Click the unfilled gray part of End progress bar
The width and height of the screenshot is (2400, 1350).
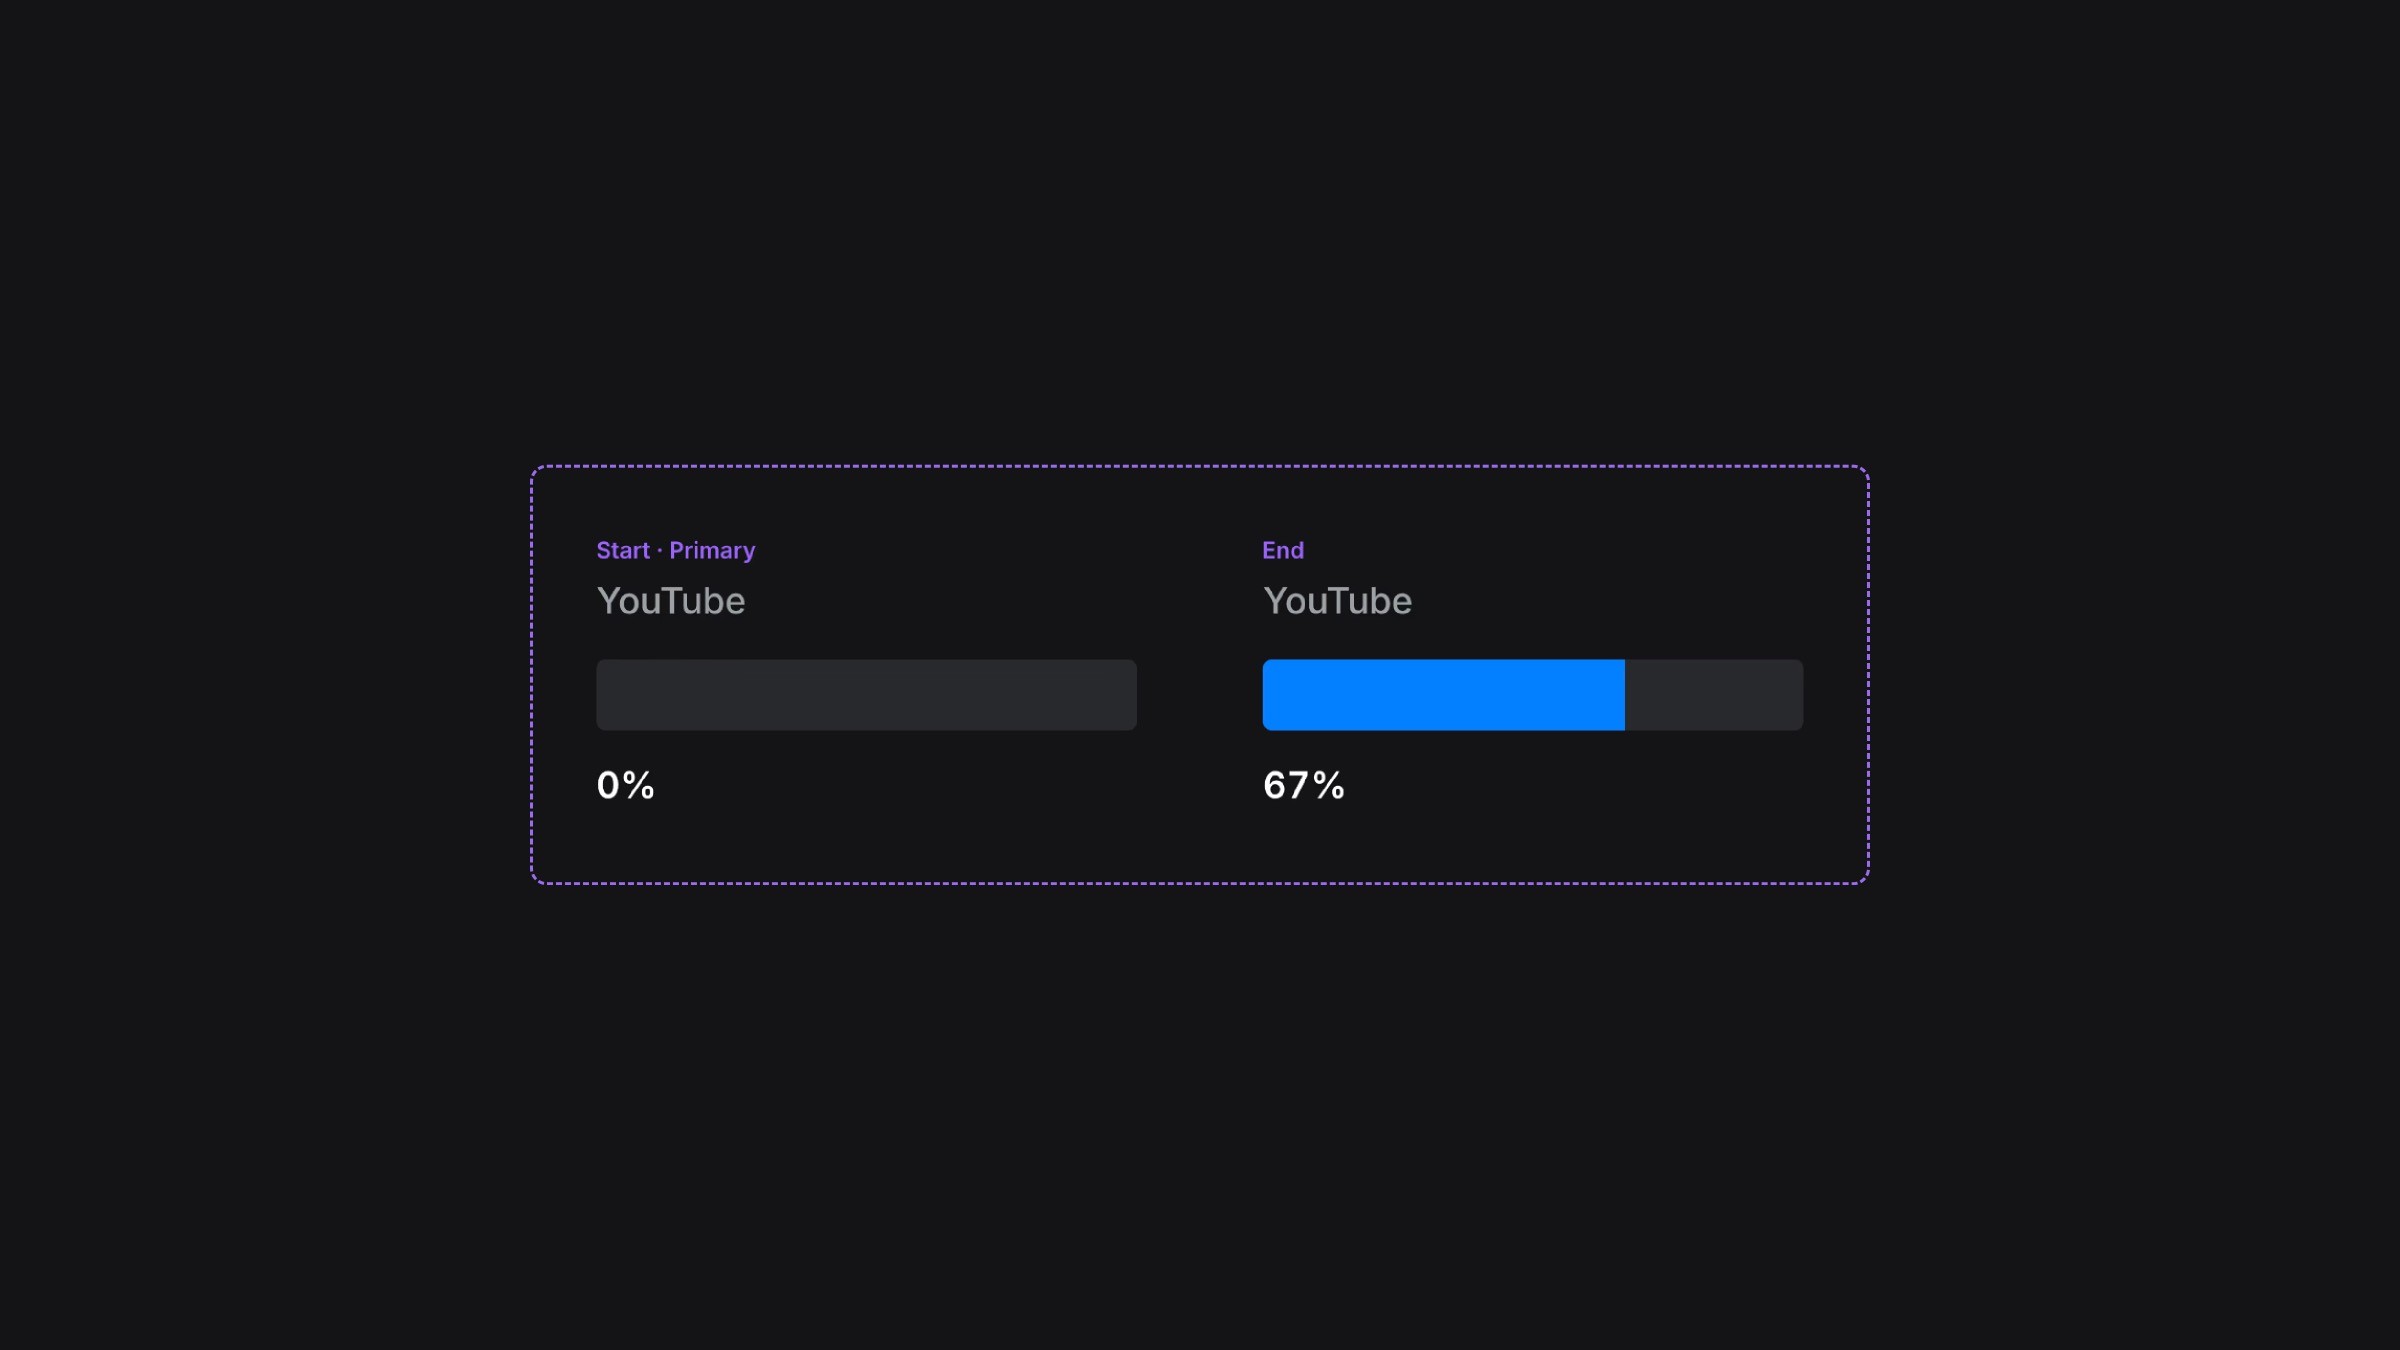pyautogui.click(x=1714, y=695)
